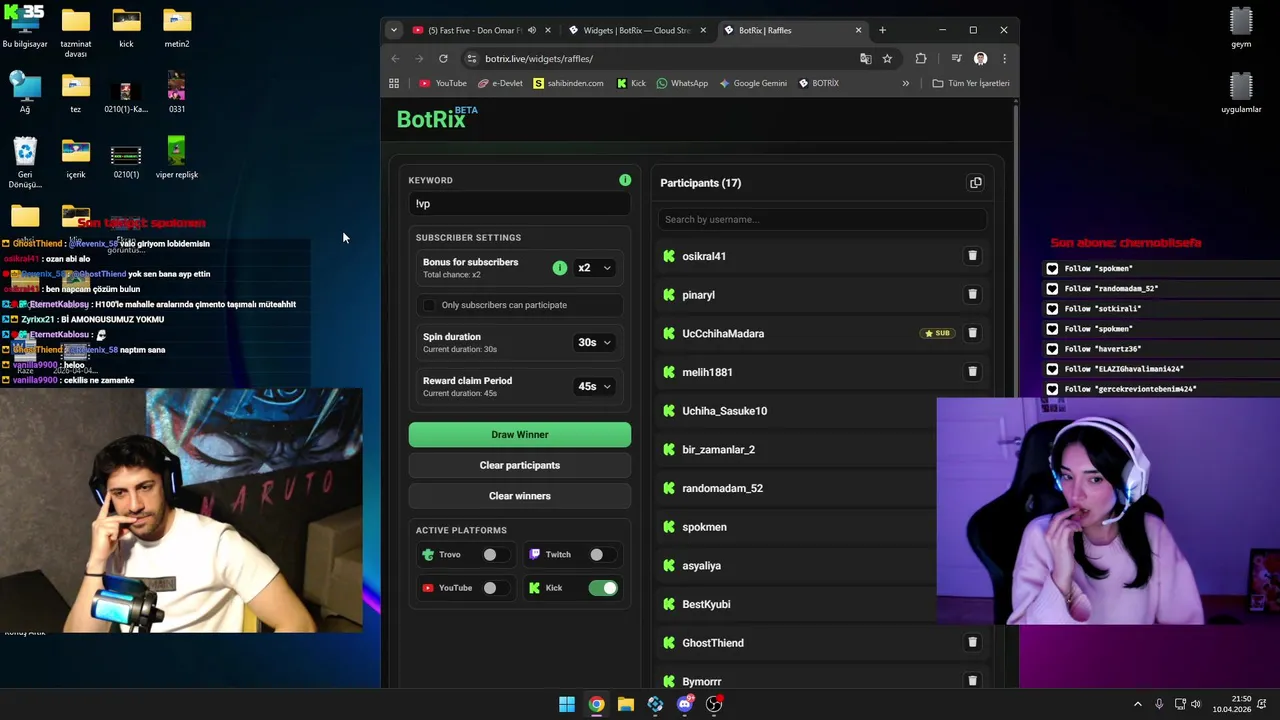Open the apps grid in bookmarks bar

[394, 83]
